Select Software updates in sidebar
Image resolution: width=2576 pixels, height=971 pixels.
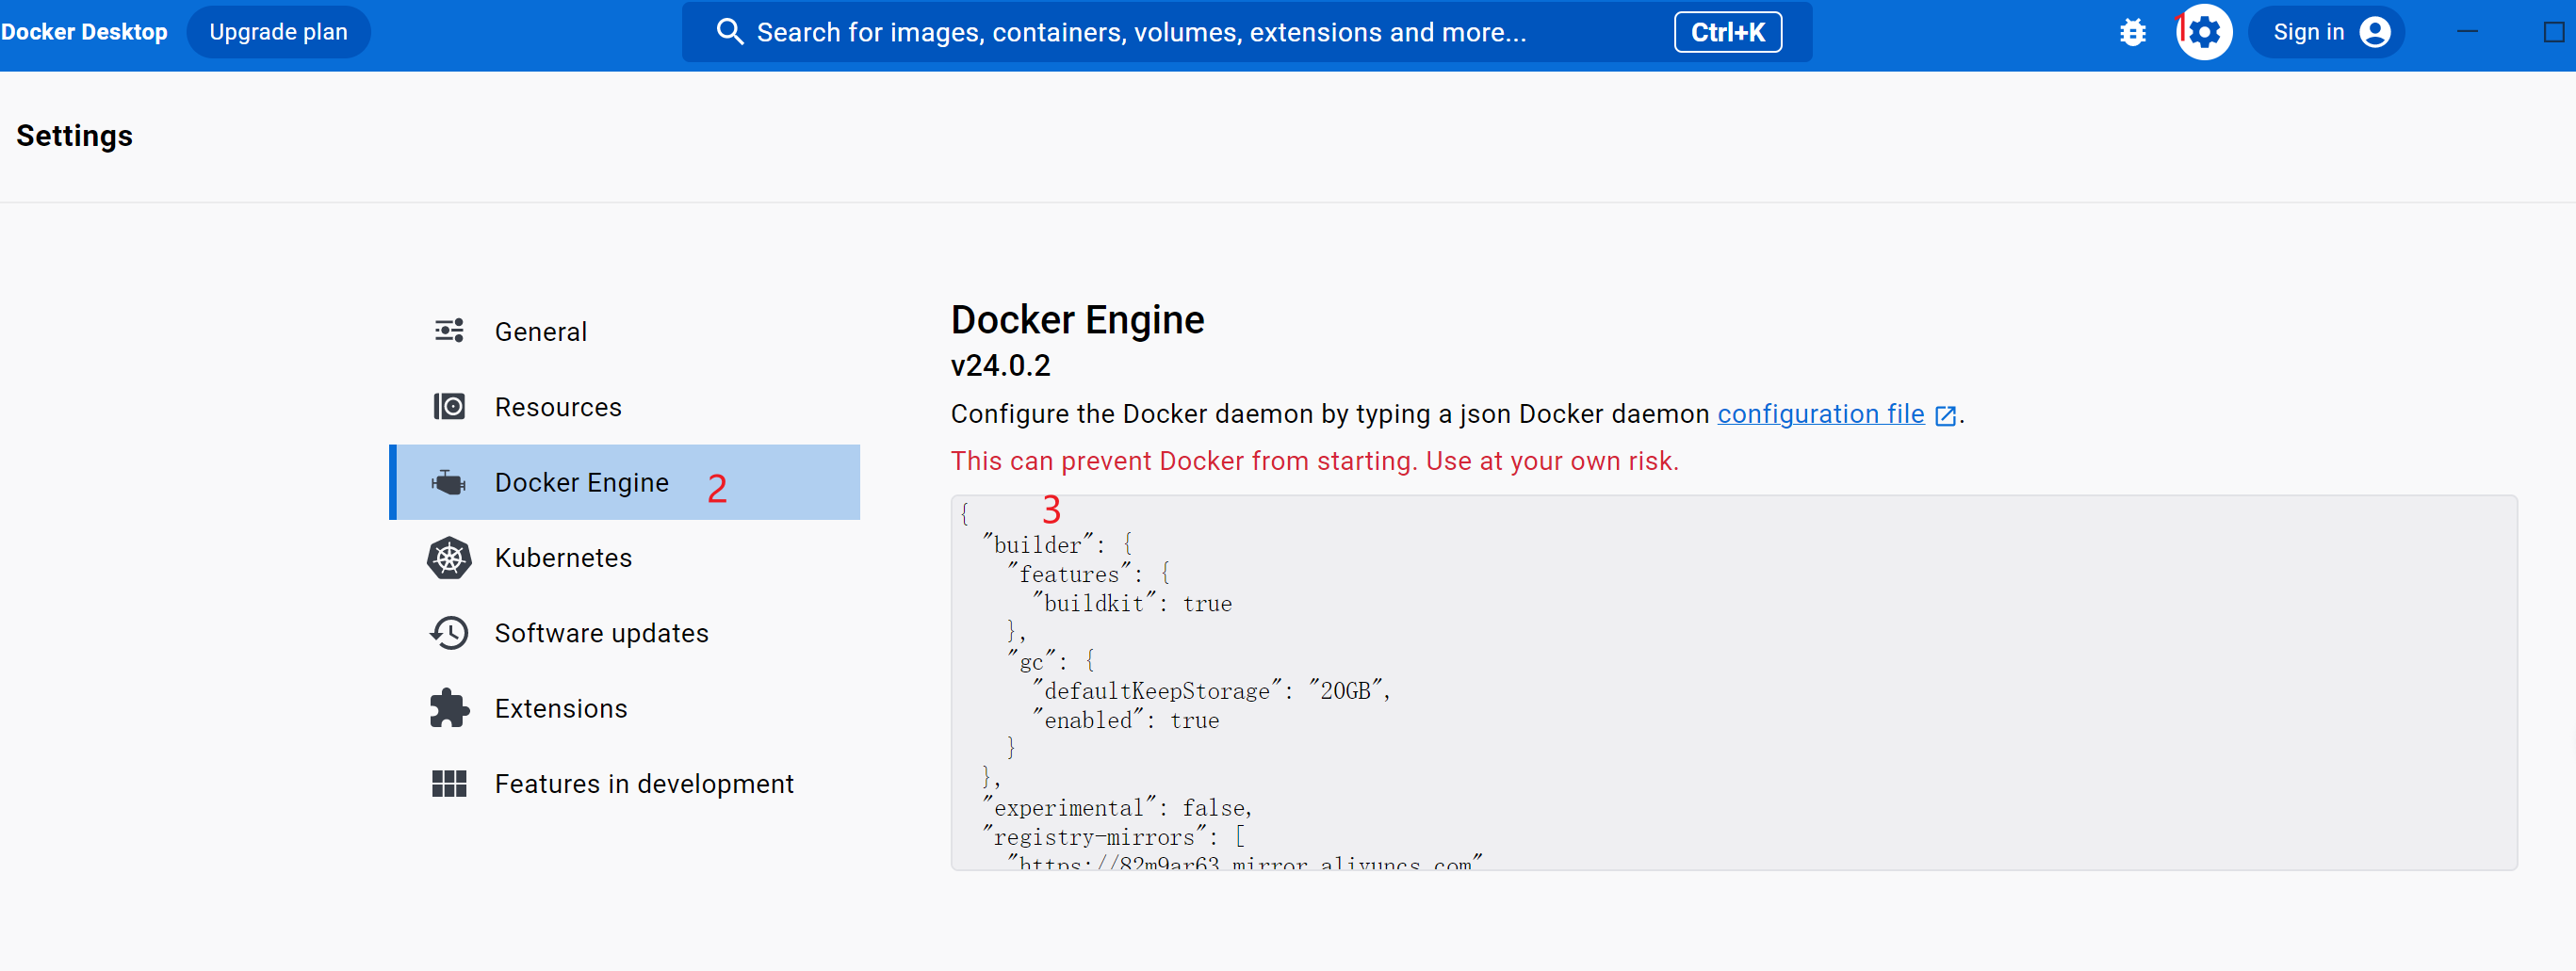(601, 633)
